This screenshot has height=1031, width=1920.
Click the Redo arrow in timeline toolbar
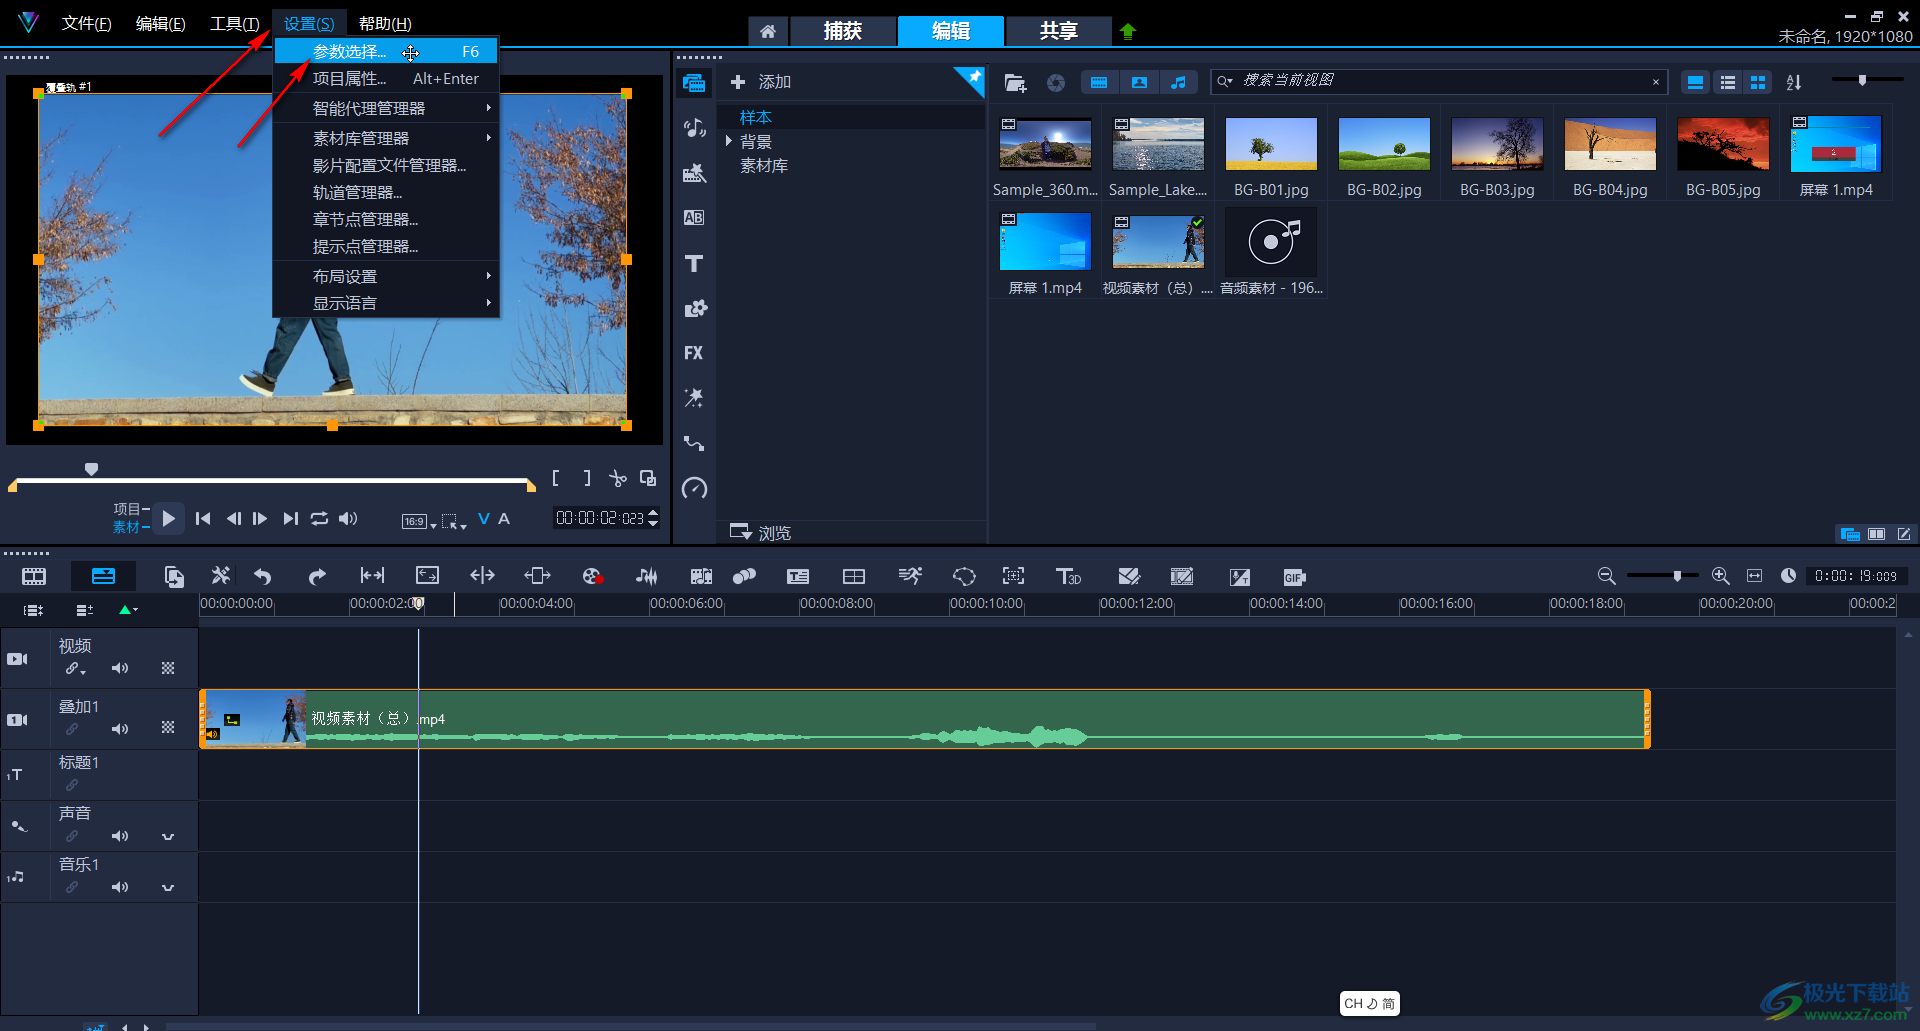(317, 576)
